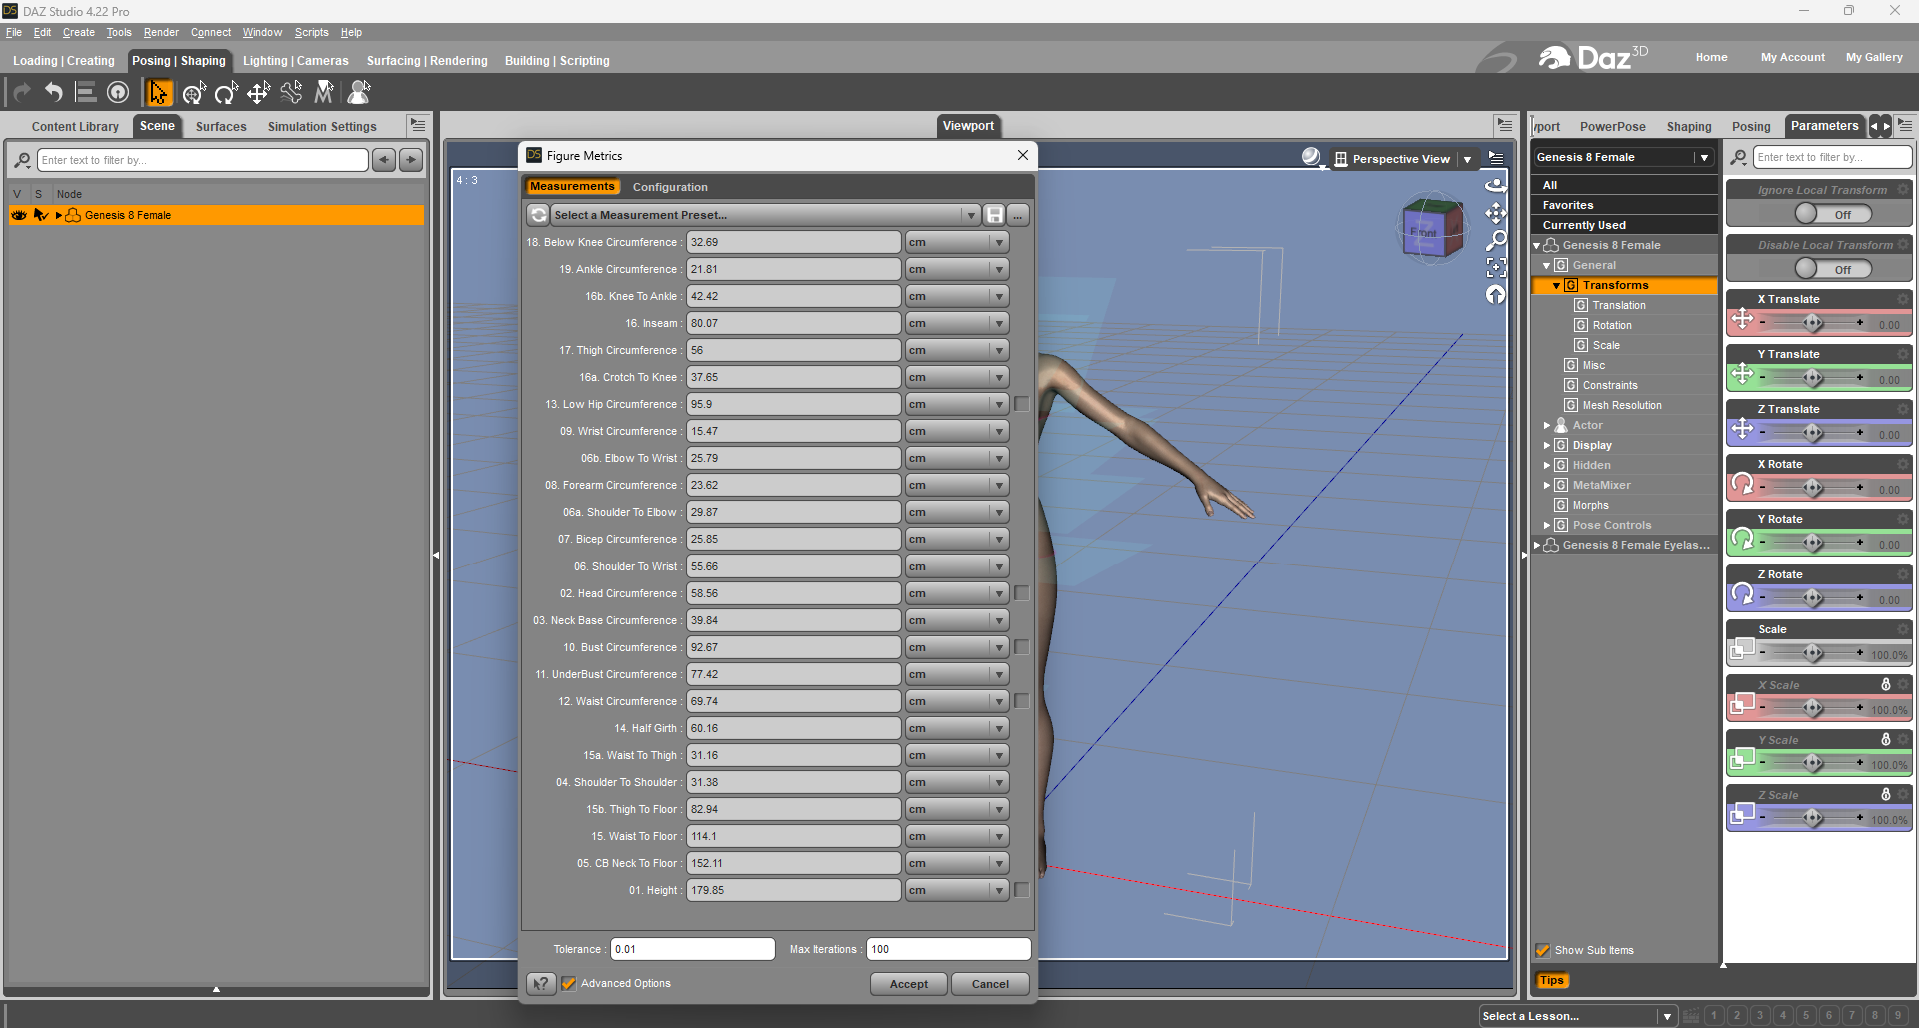The image size is (1919, 1028).
Task: Open the Render menu
Action: click(x=161, y=32)
